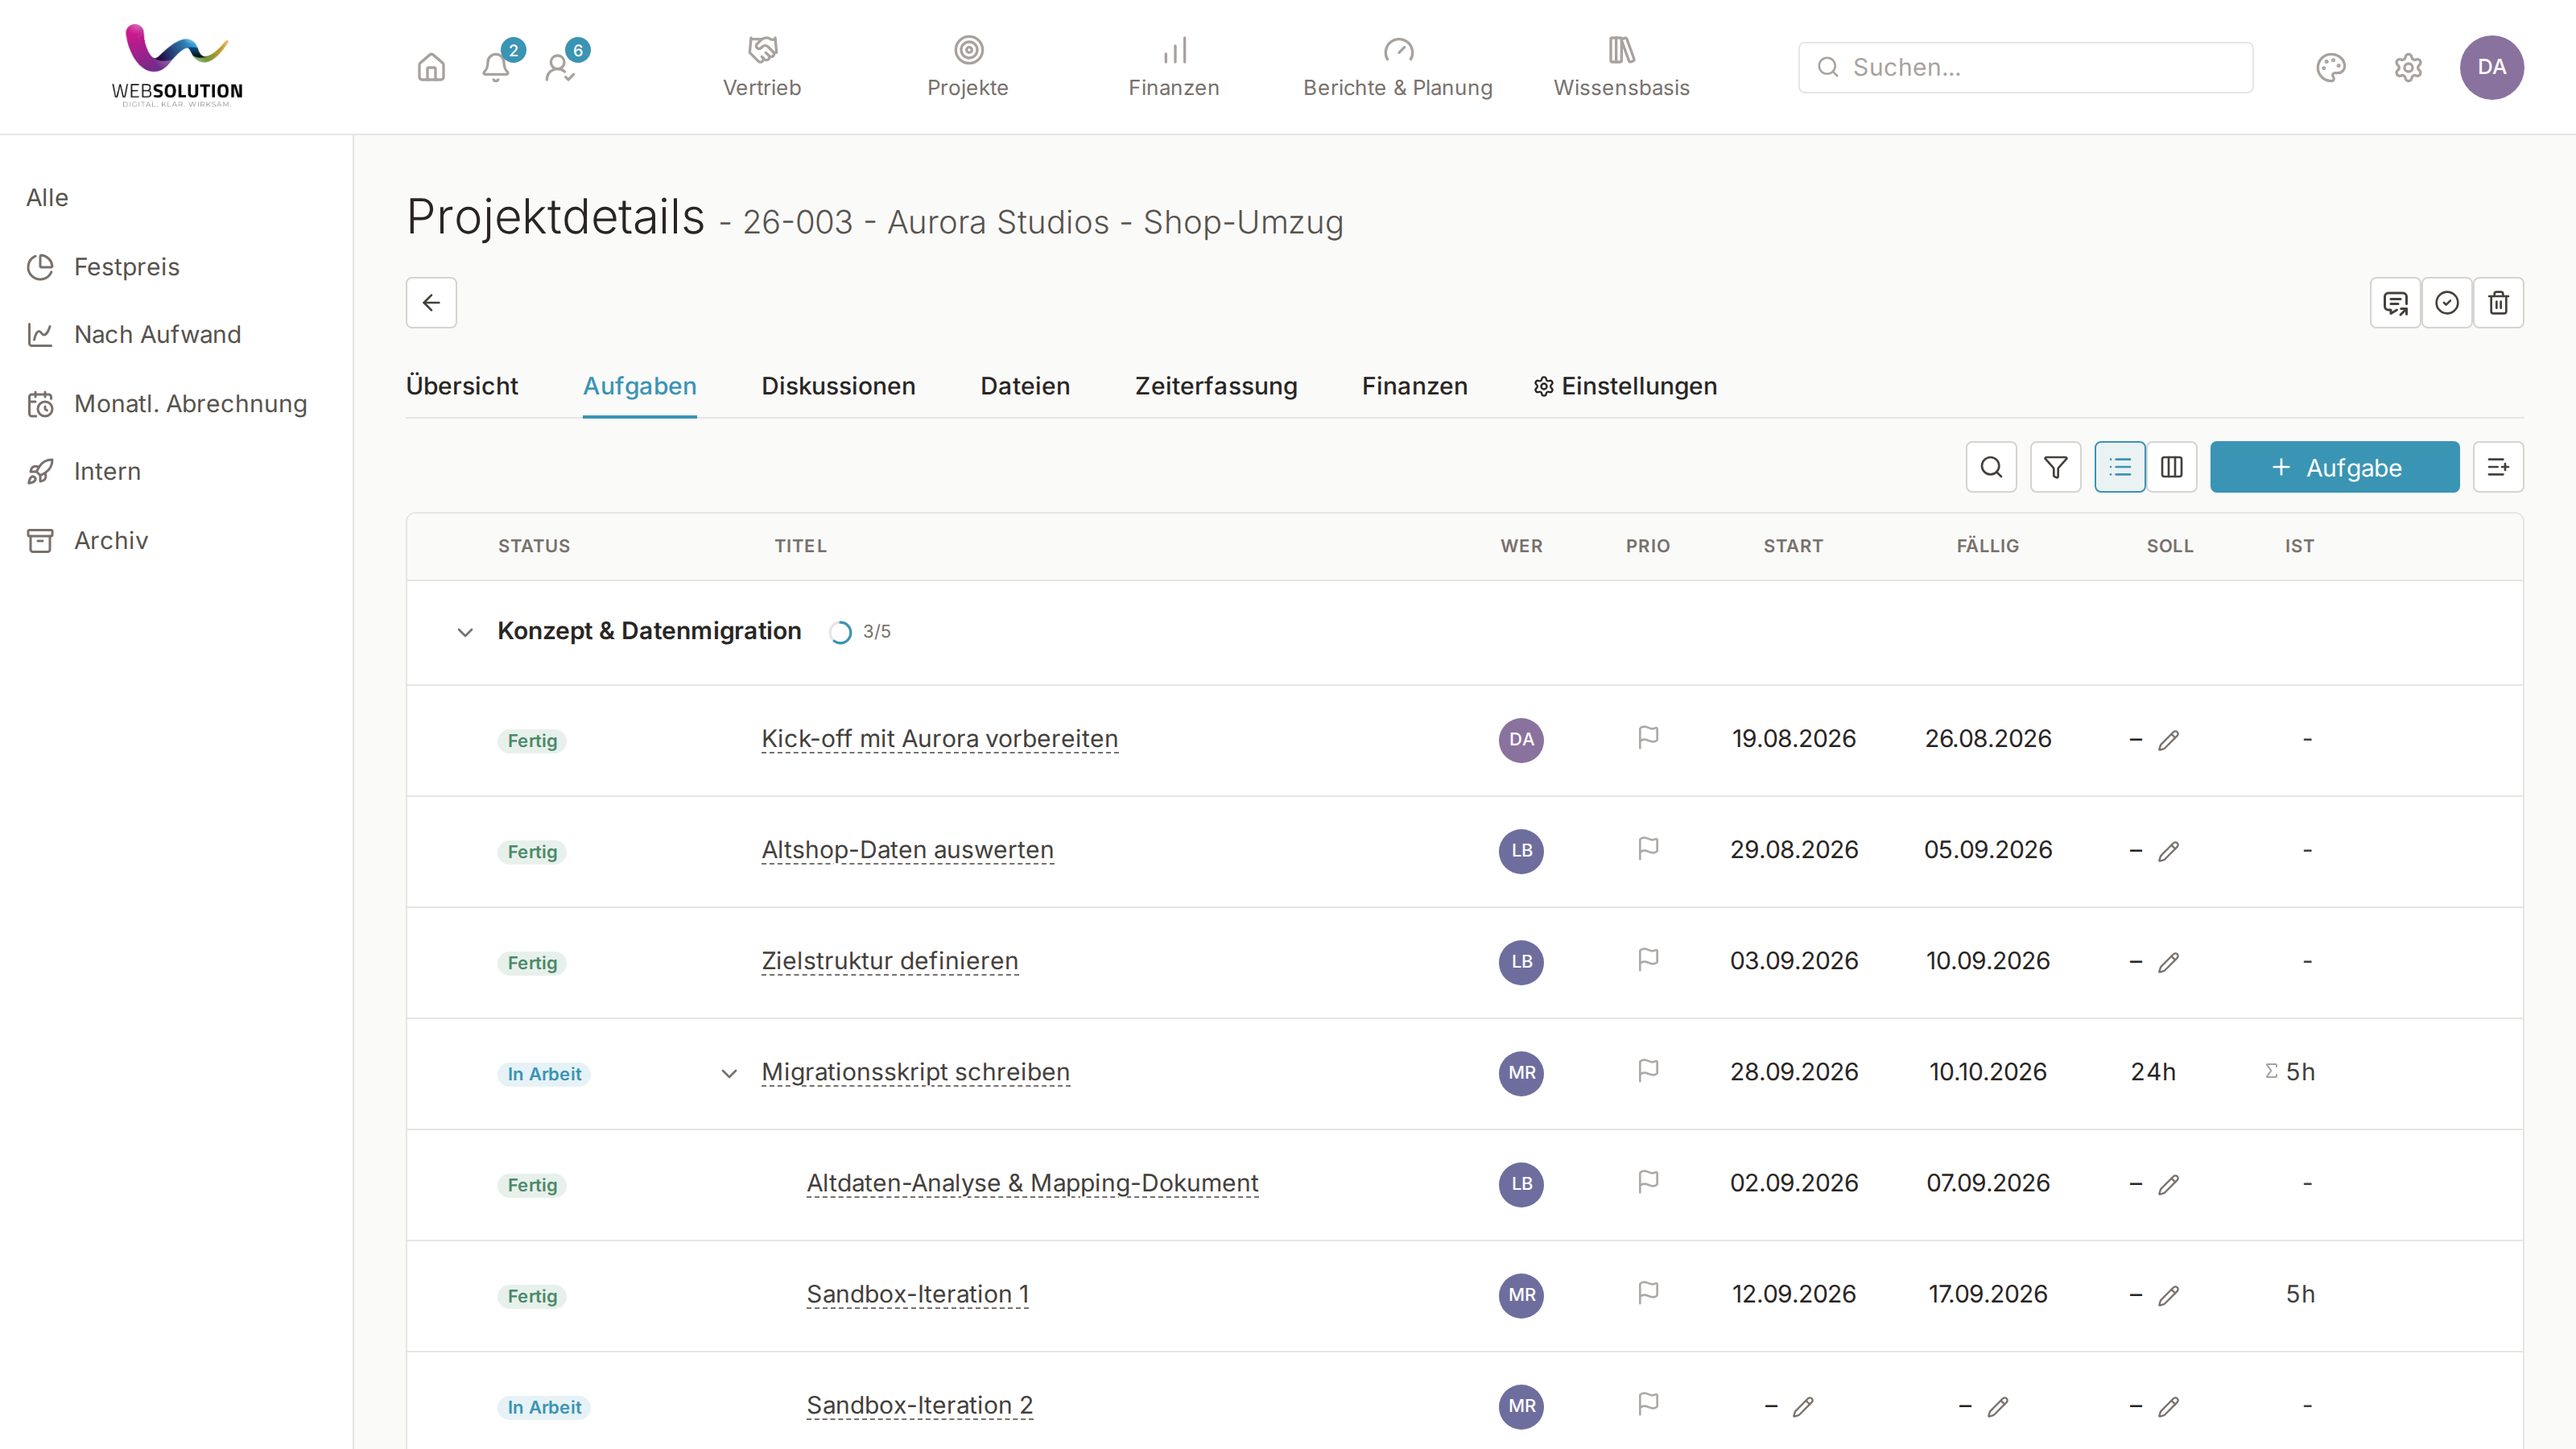Edit start date of Sandbox-Iteration 2
This screenshot has width=2576, height=1449.
[1803, 1407]
